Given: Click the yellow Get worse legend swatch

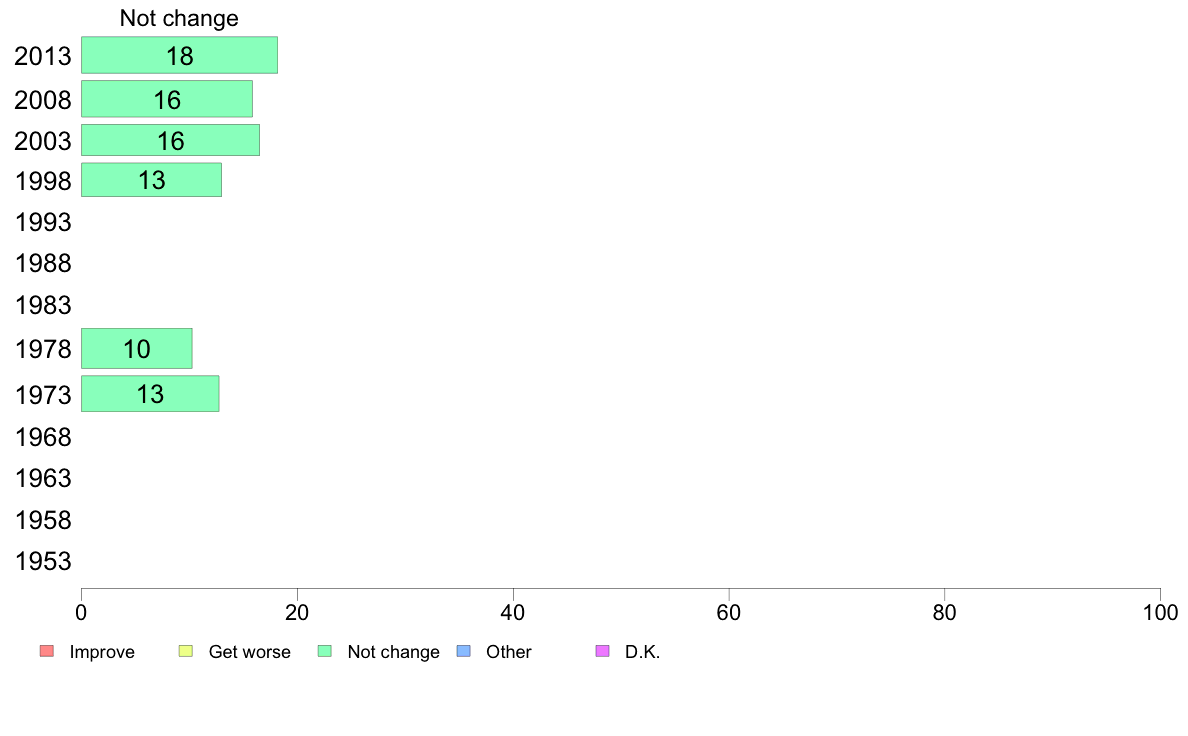Looking at the screenshot, I should 186,651.
